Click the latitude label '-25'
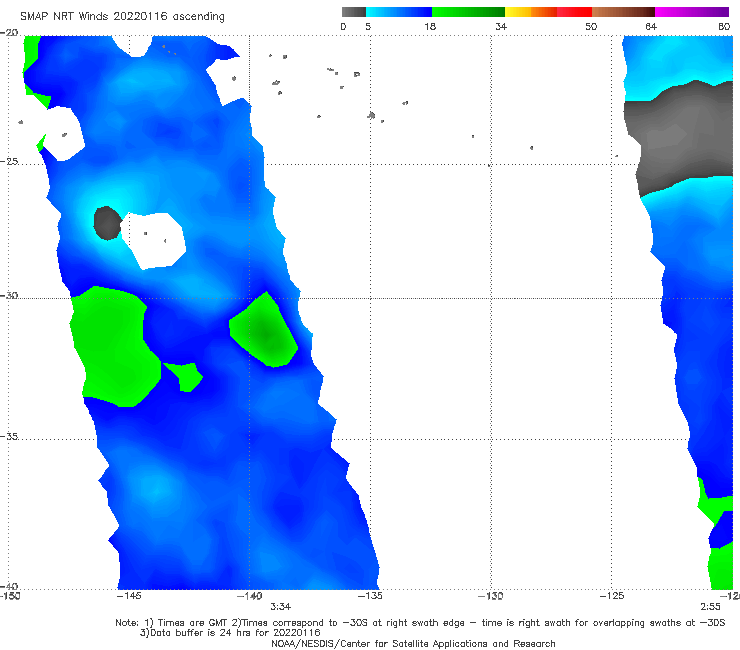Viewport: 740px width, 650px height. click(9, 161)
